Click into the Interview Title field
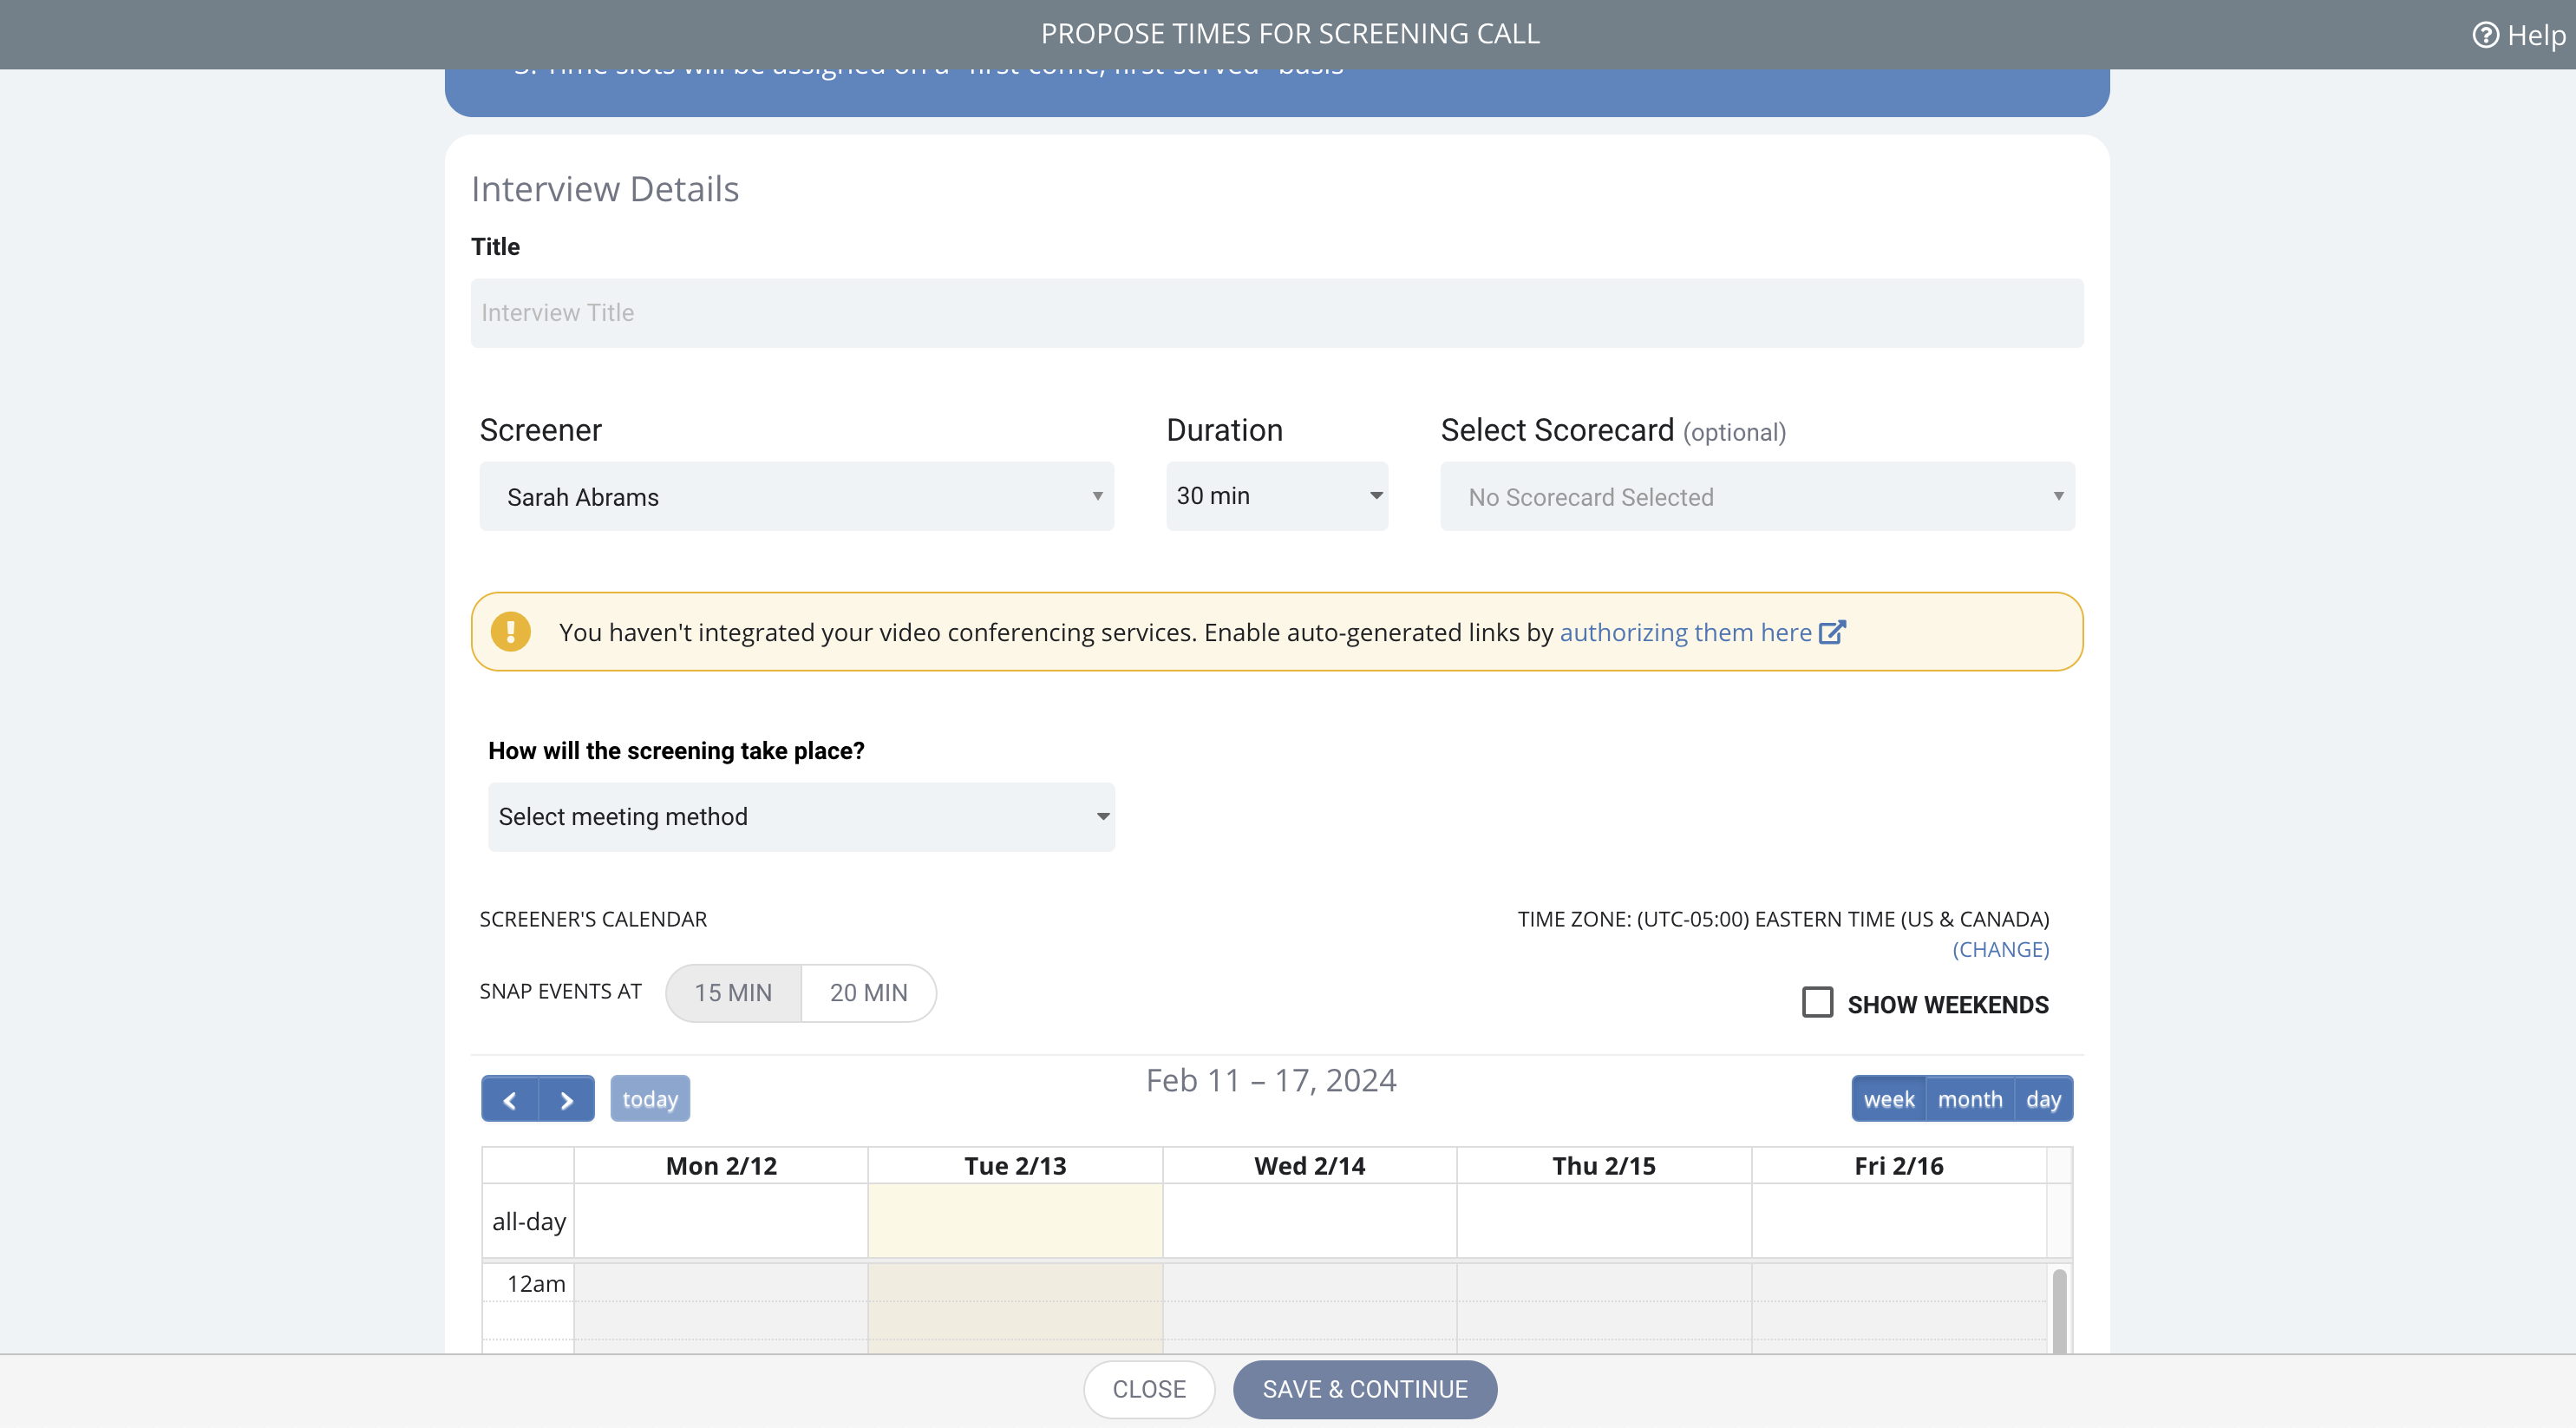 [1277, 313]
